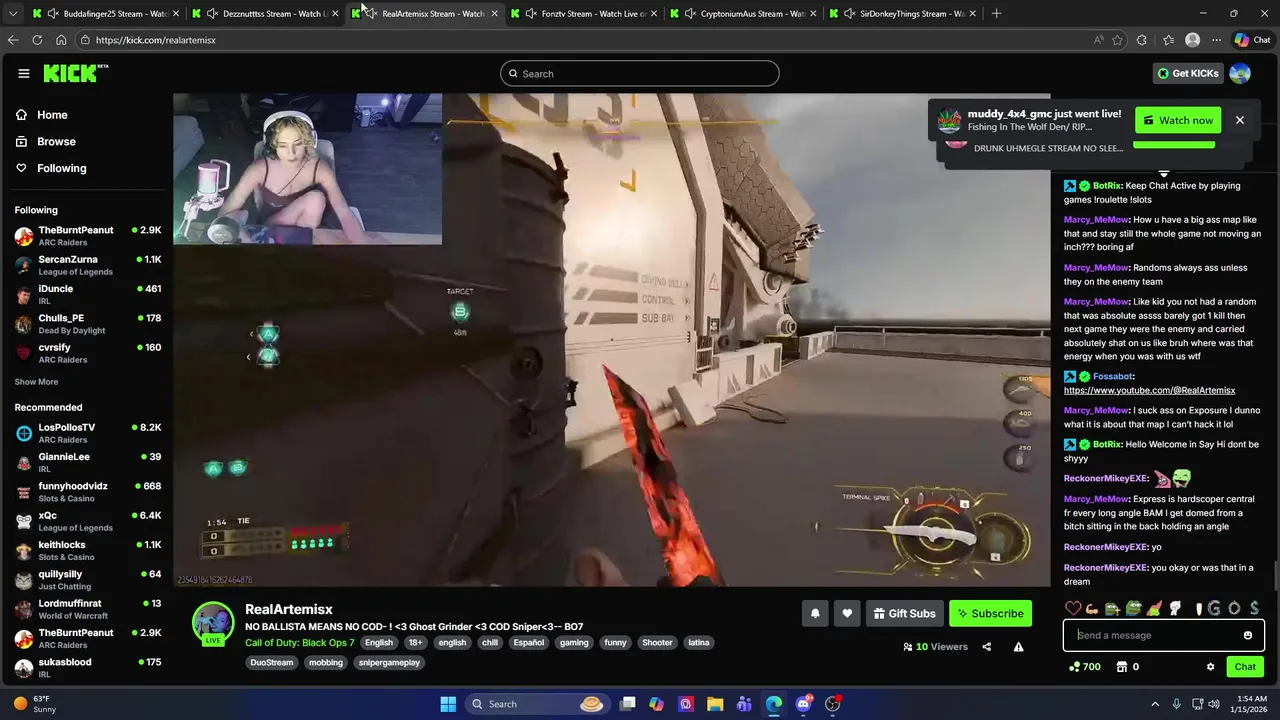The width and height of the screenshot is (1280, 720).
Task: Switch to SirDonkeyThings Stream tab
Action: point(904,13)
